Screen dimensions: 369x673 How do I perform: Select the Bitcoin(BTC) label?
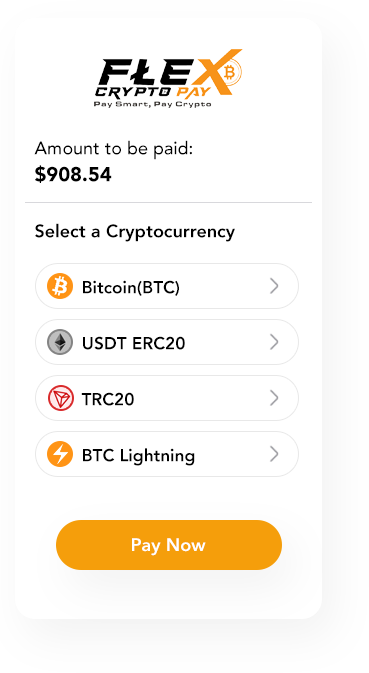click(x=131, y=287)
